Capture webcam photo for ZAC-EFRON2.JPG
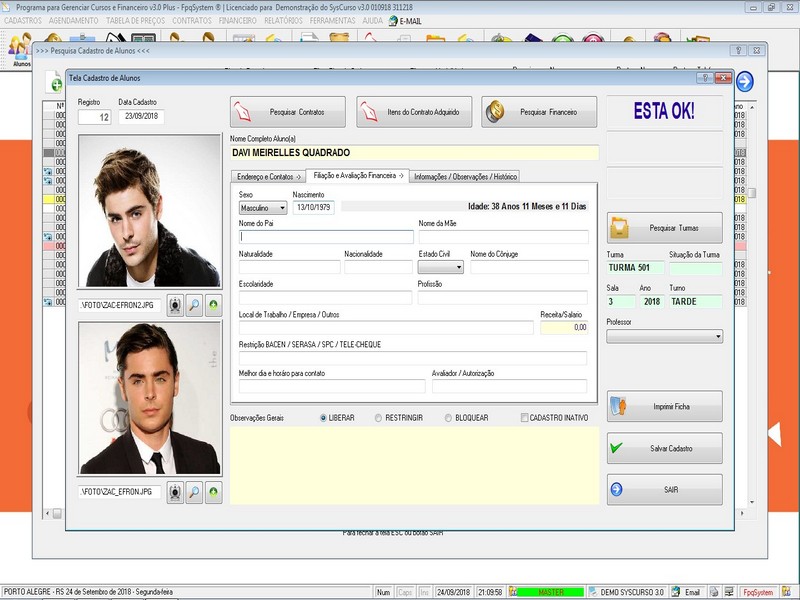Viewport: 800px width, 600px height. point(175,305)
